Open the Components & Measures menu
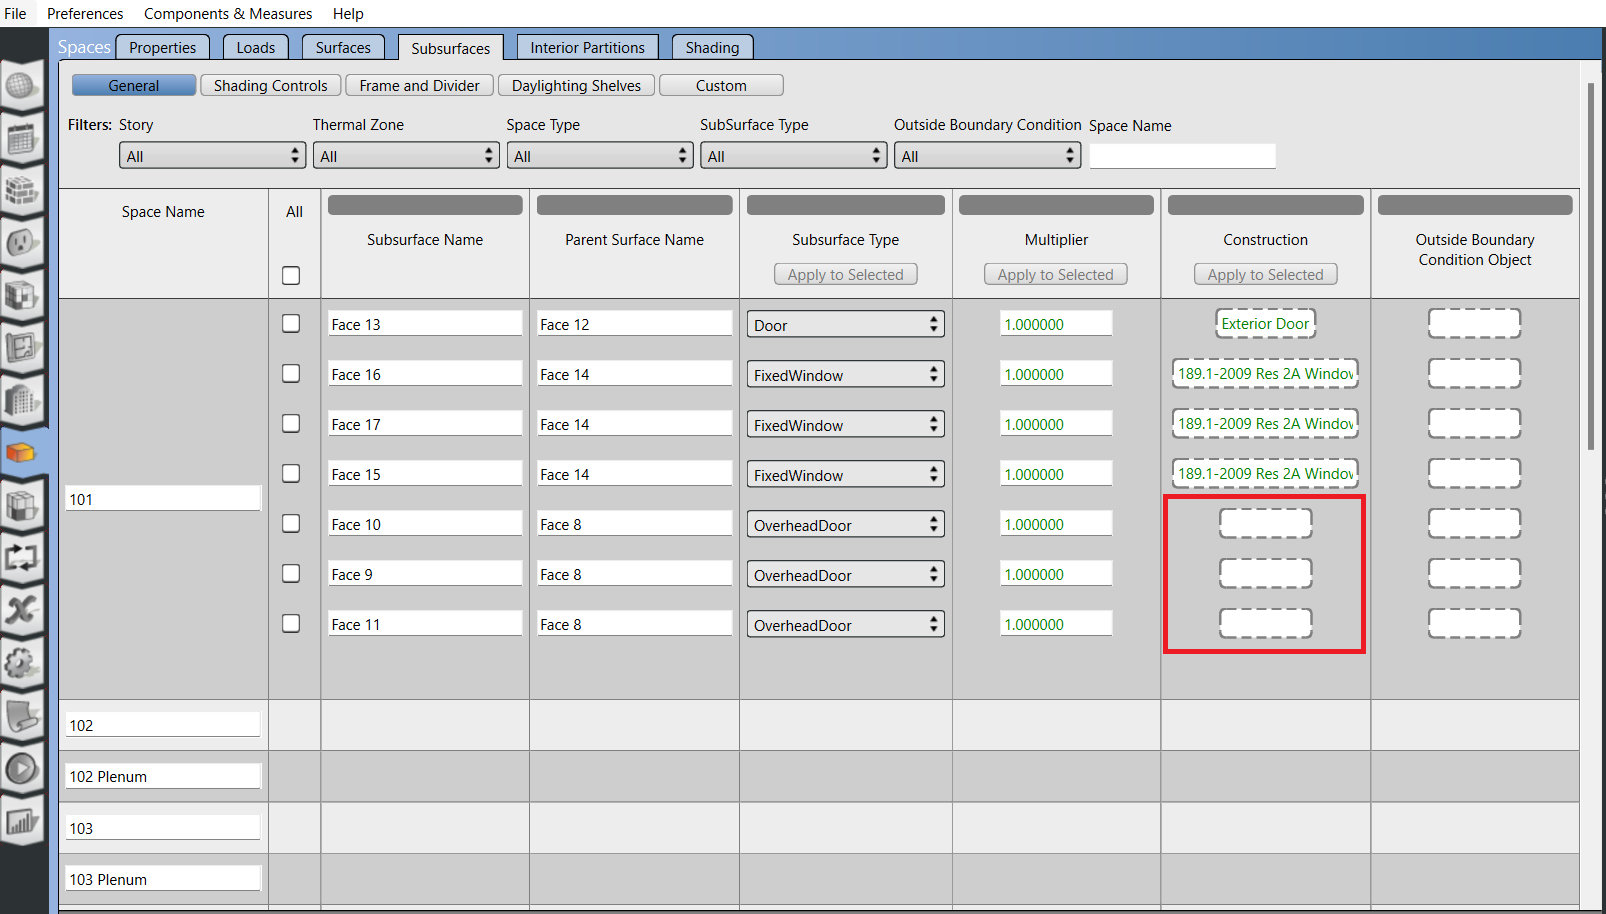1606x914 pixels. coord(228,14)
